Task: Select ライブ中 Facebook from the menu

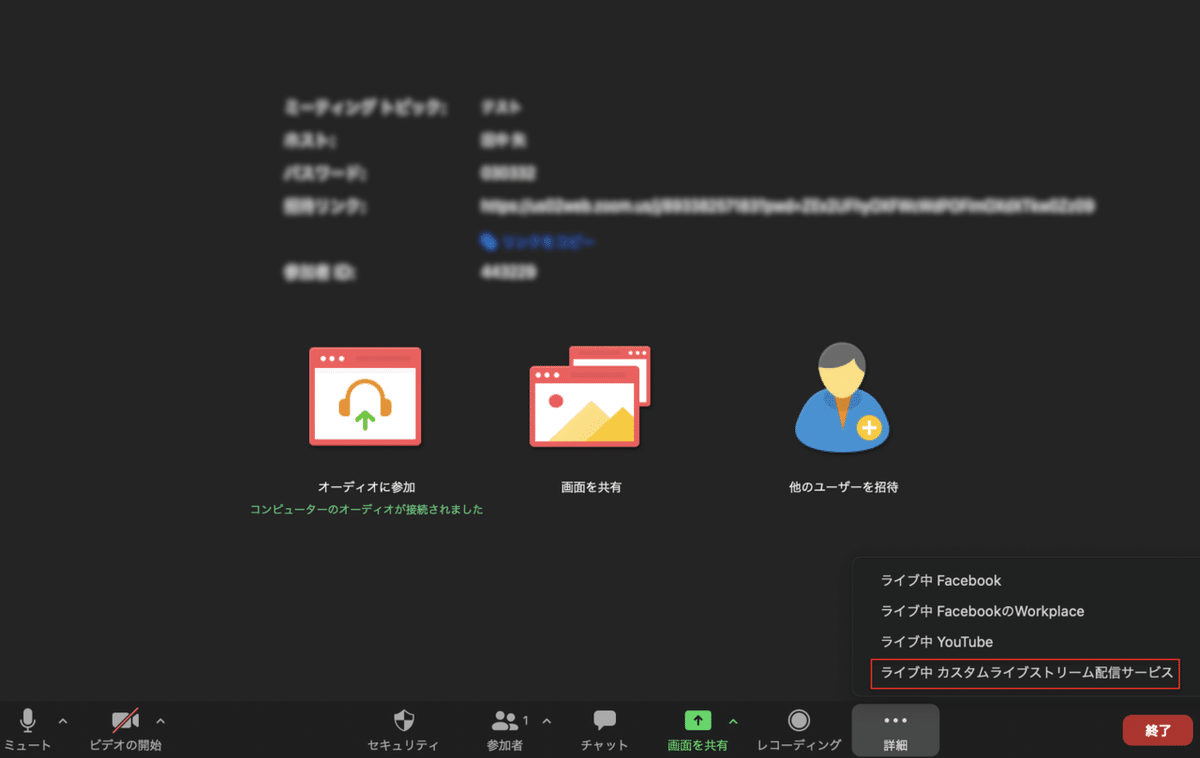Action: [x=944, y=580]
